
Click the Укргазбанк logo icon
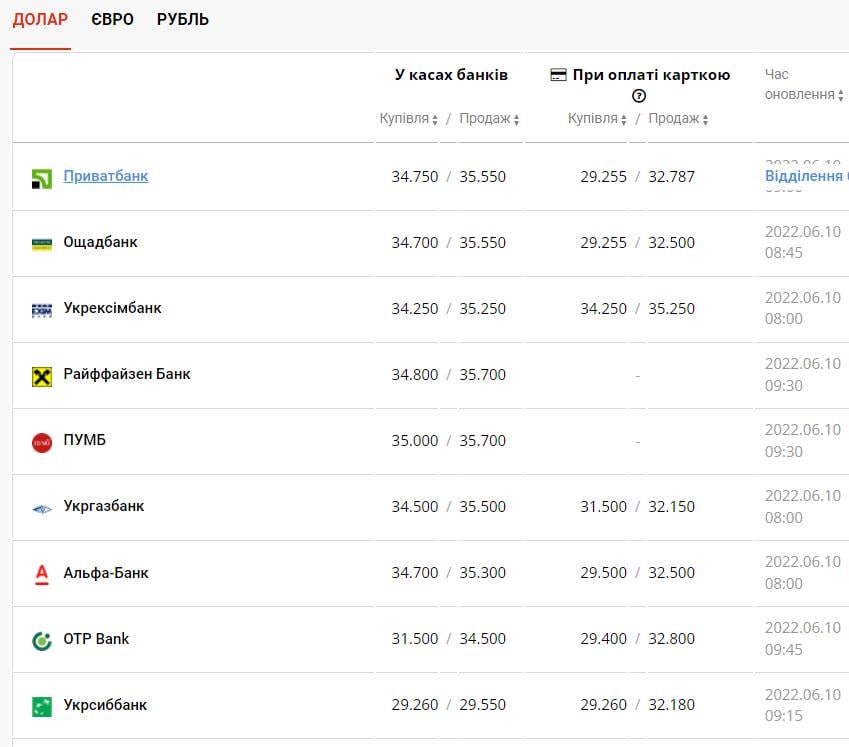point(41,508)
